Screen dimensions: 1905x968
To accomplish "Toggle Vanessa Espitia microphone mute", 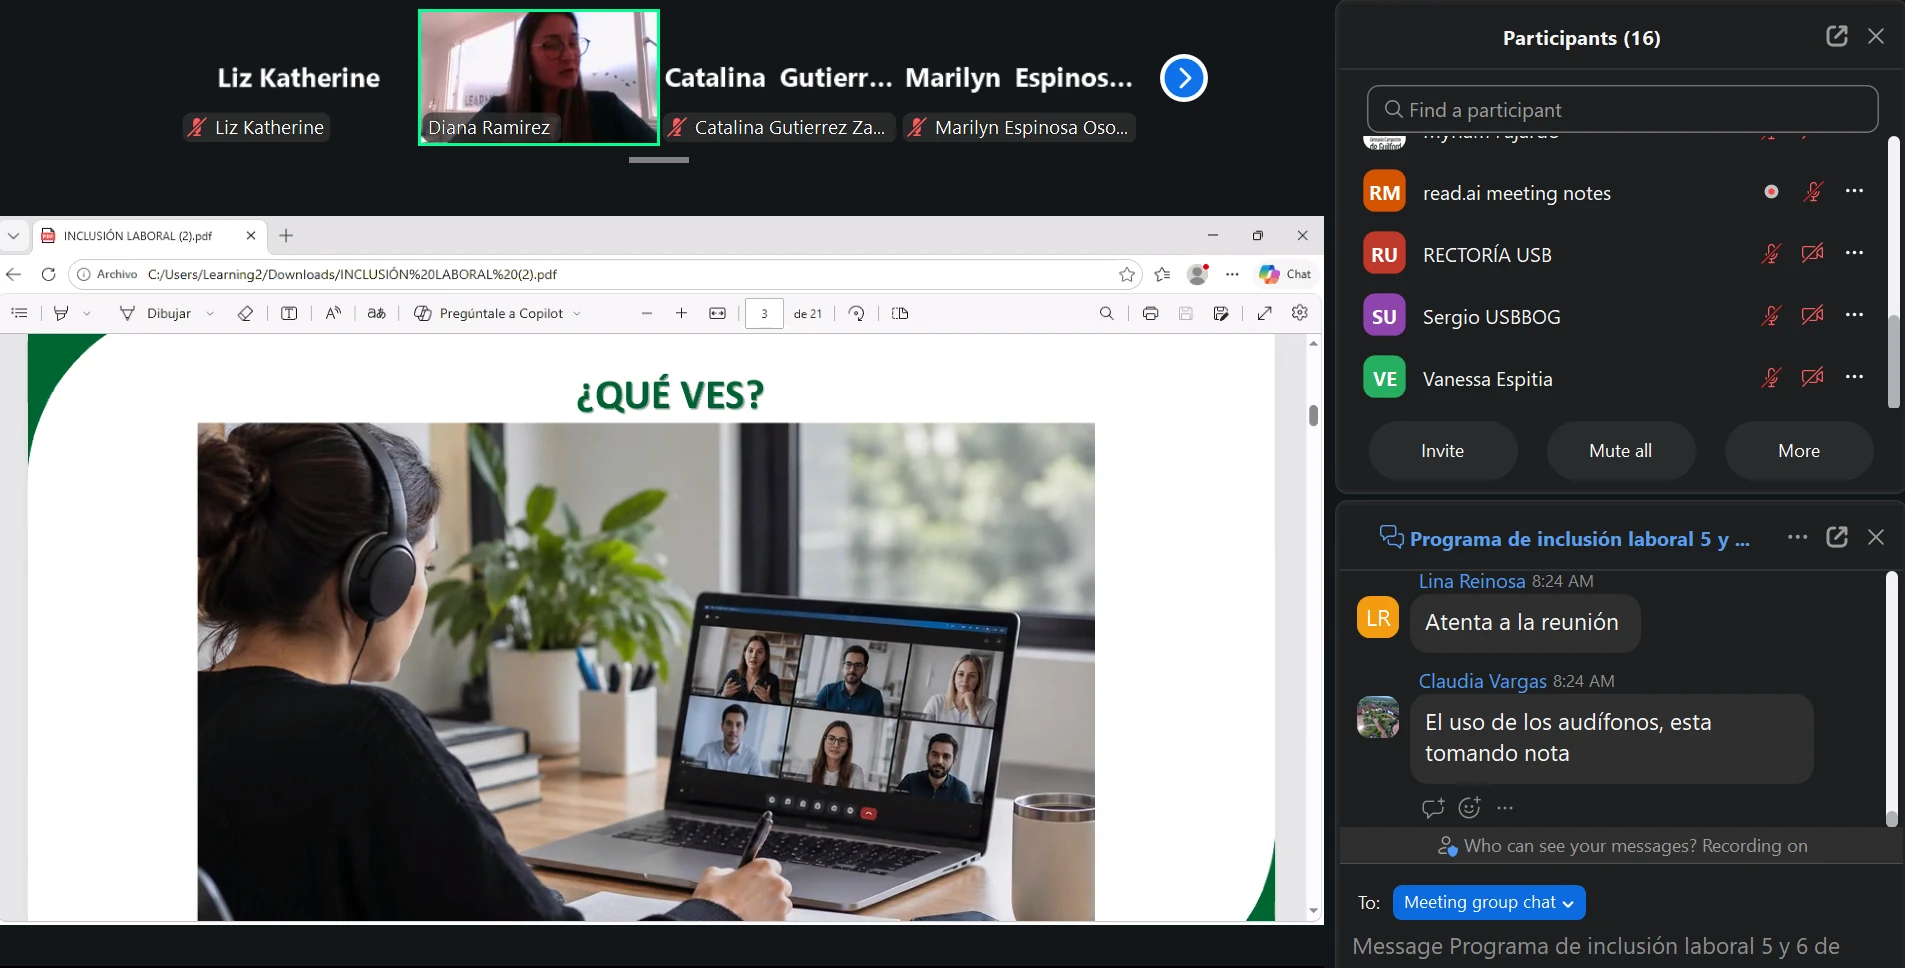I will point(1771,378).
